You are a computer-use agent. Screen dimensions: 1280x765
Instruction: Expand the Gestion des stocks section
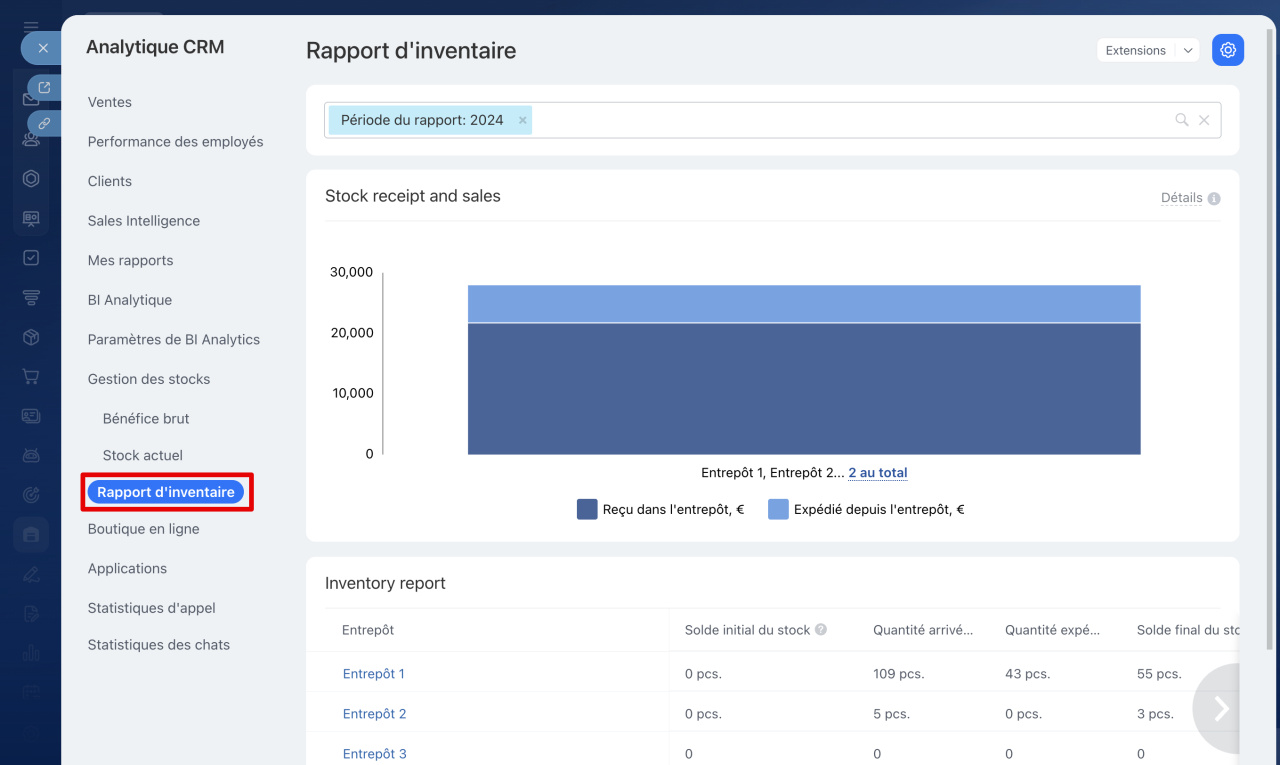tap(149, 379)
